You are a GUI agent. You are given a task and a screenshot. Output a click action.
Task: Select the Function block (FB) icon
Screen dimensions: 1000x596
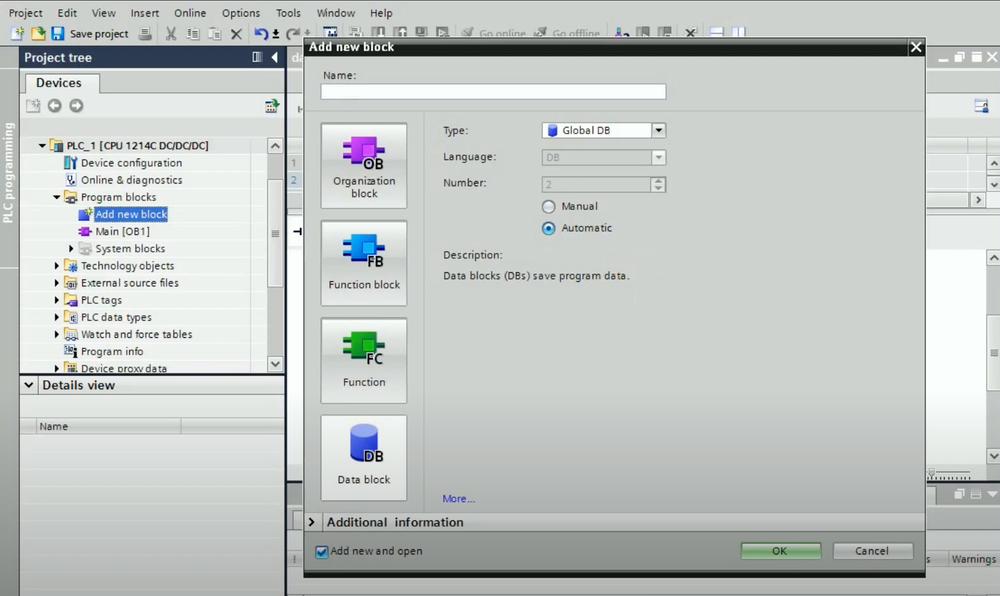tap(363, 262)
